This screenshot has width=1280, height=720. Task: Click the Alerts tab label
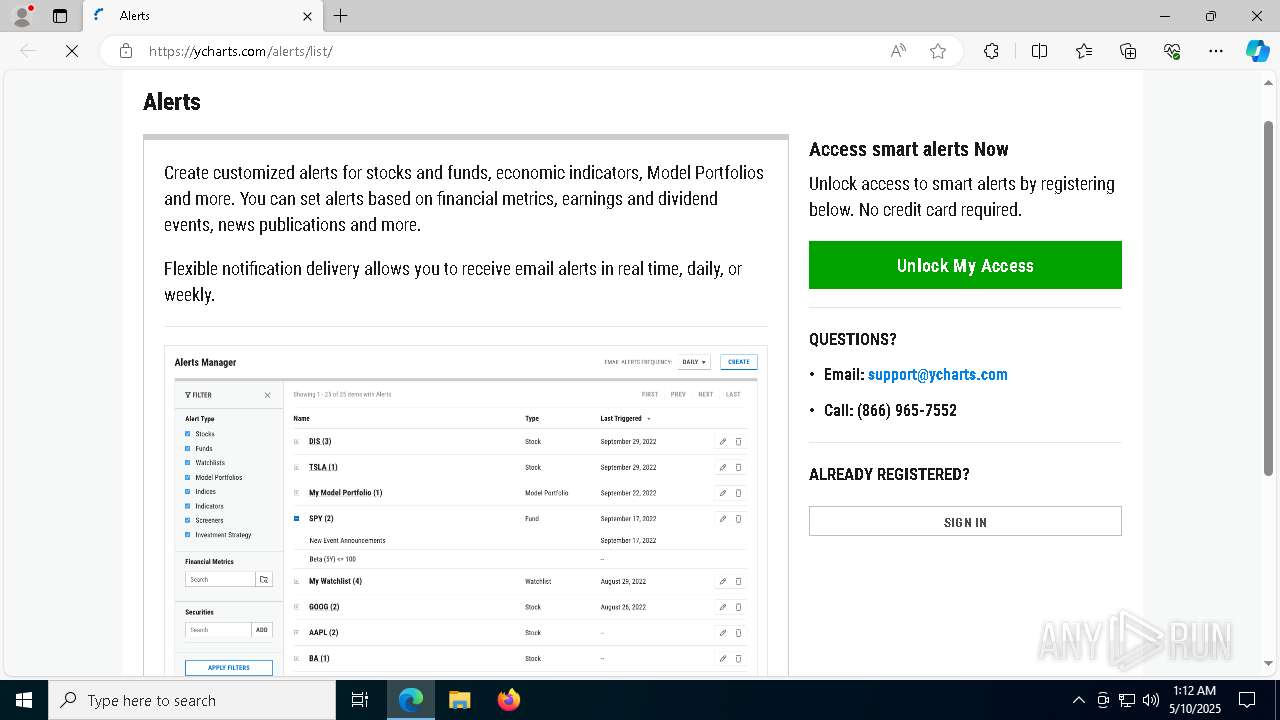click(134, 16)
